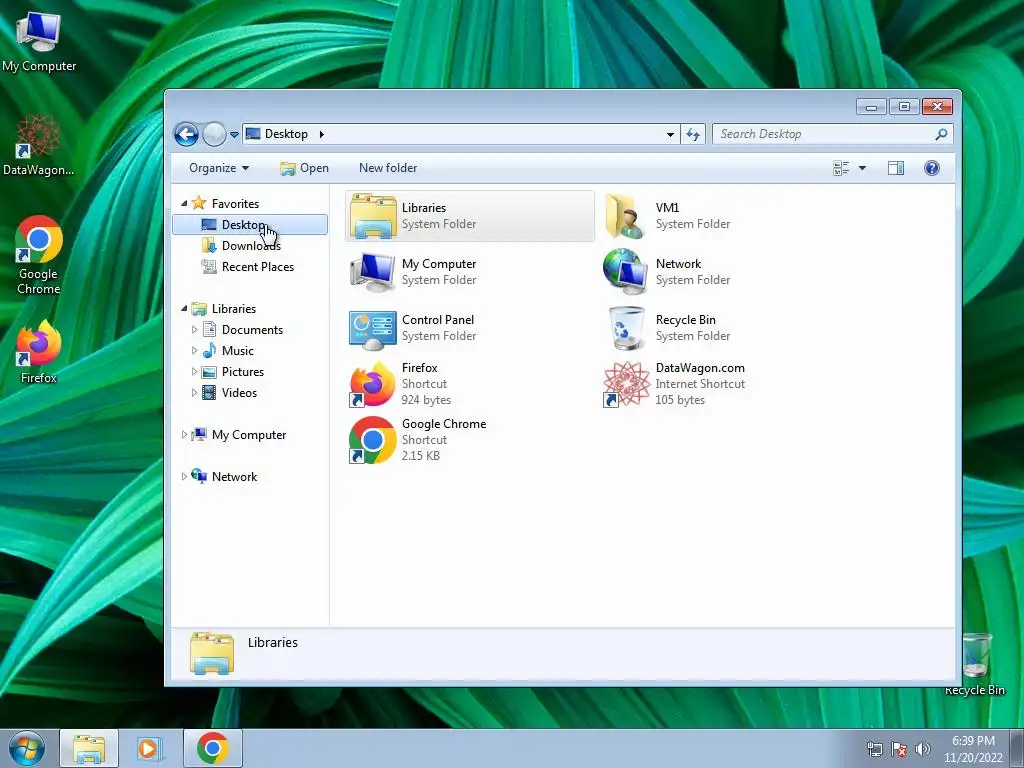Open Downloads in Favorites
Viewport: 1024px width, 768px height.
(251, 246)
